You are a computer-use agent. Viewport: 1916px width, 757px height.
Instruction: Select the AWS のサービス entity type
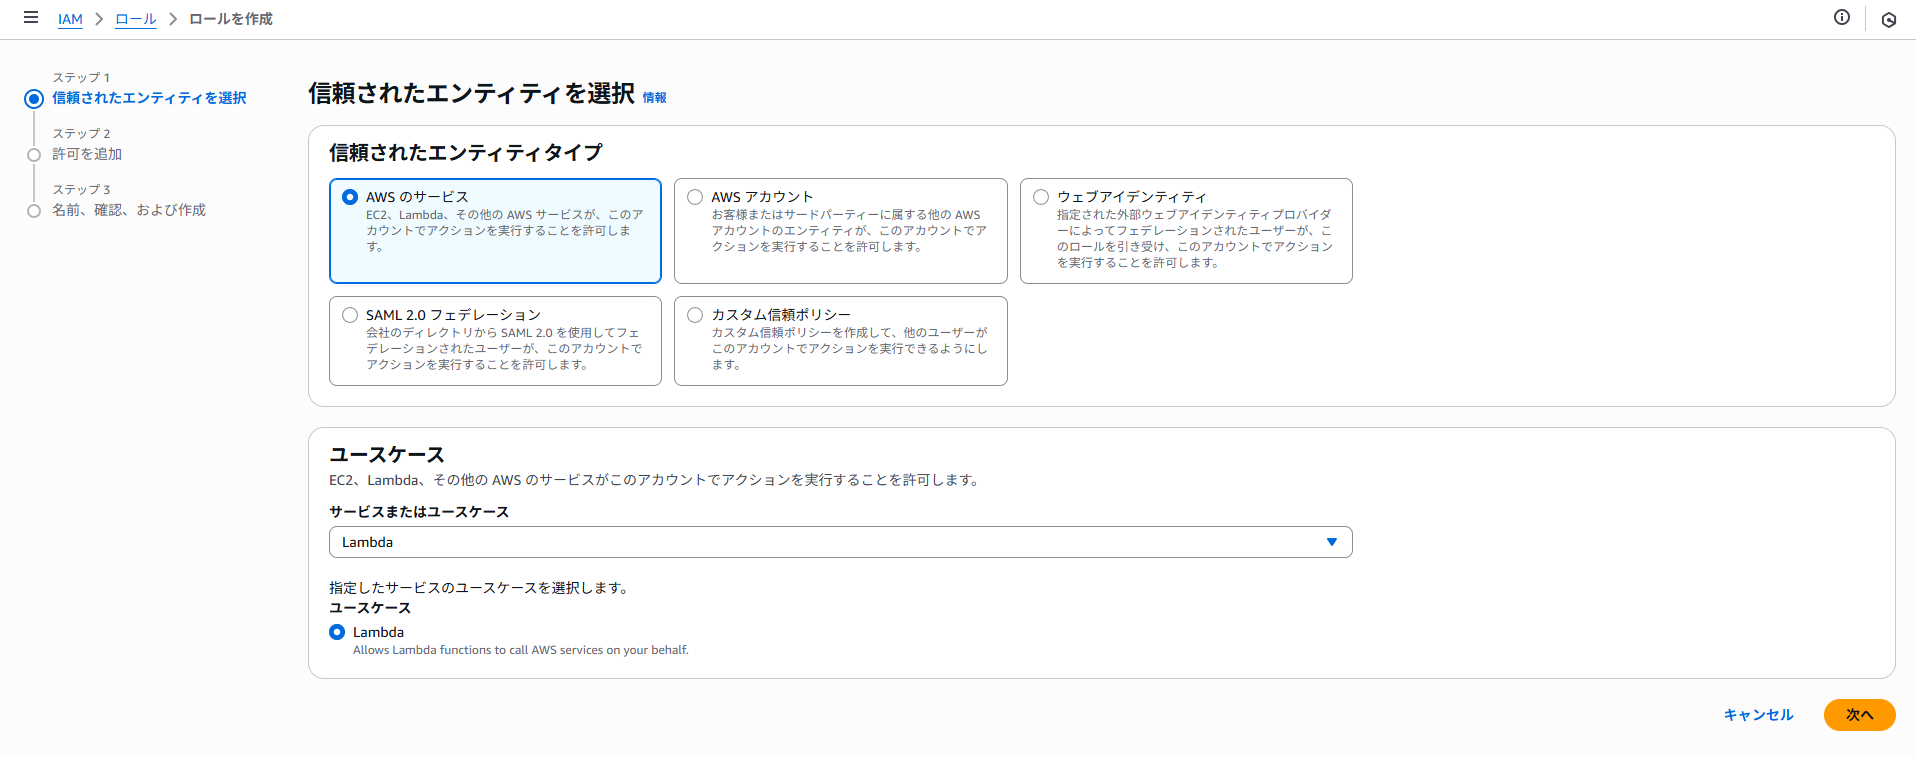(495, 230)
